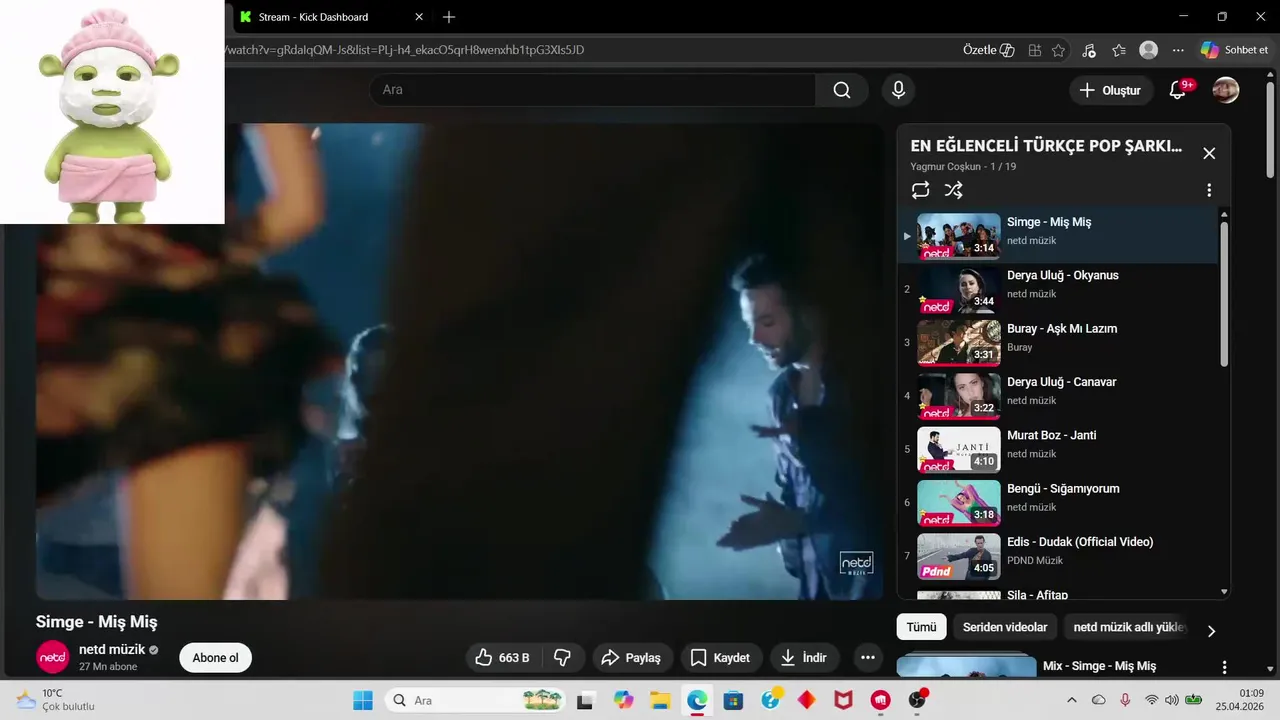Open the Windows Start menu
Image resolution: width=1280 pixels, height=720 pixels.
click(362, 700)
